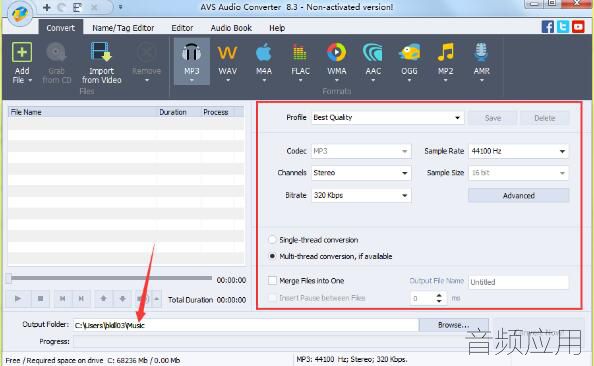
Task: Click the AVS application logo button
Action: point(20,14)
